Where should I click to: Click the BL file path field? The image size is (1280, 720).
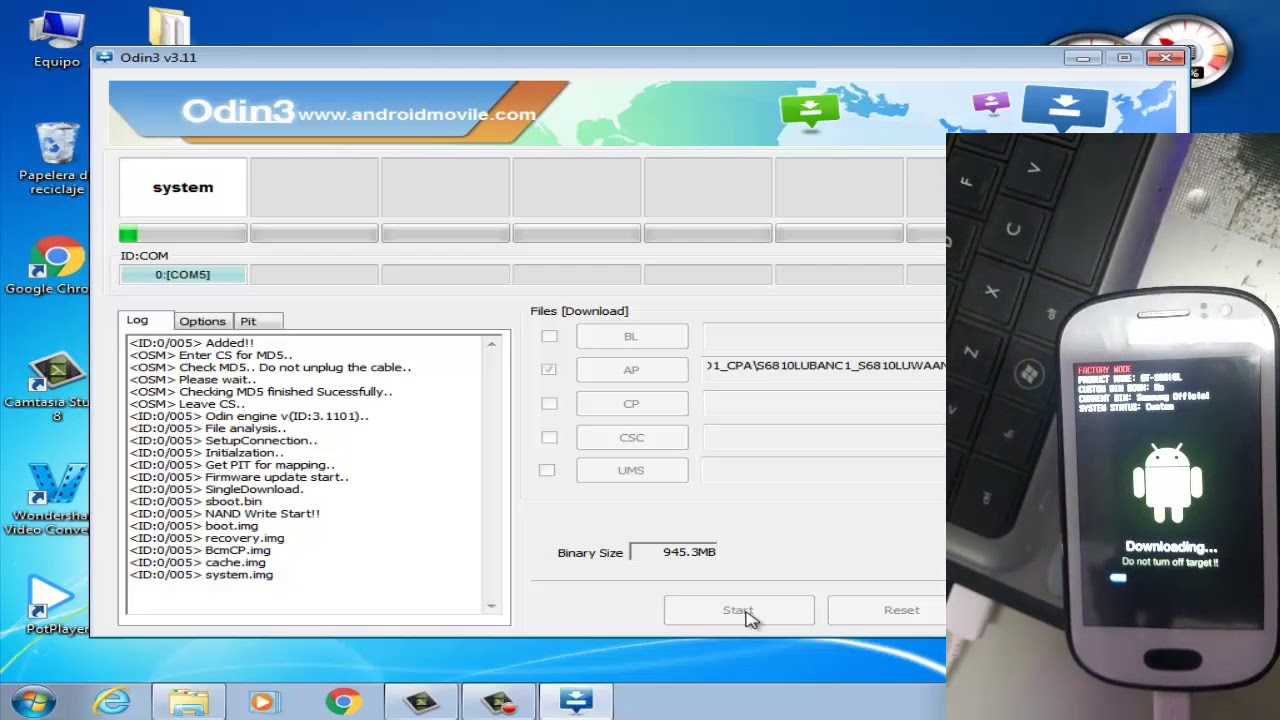click(x=824, y=334)
